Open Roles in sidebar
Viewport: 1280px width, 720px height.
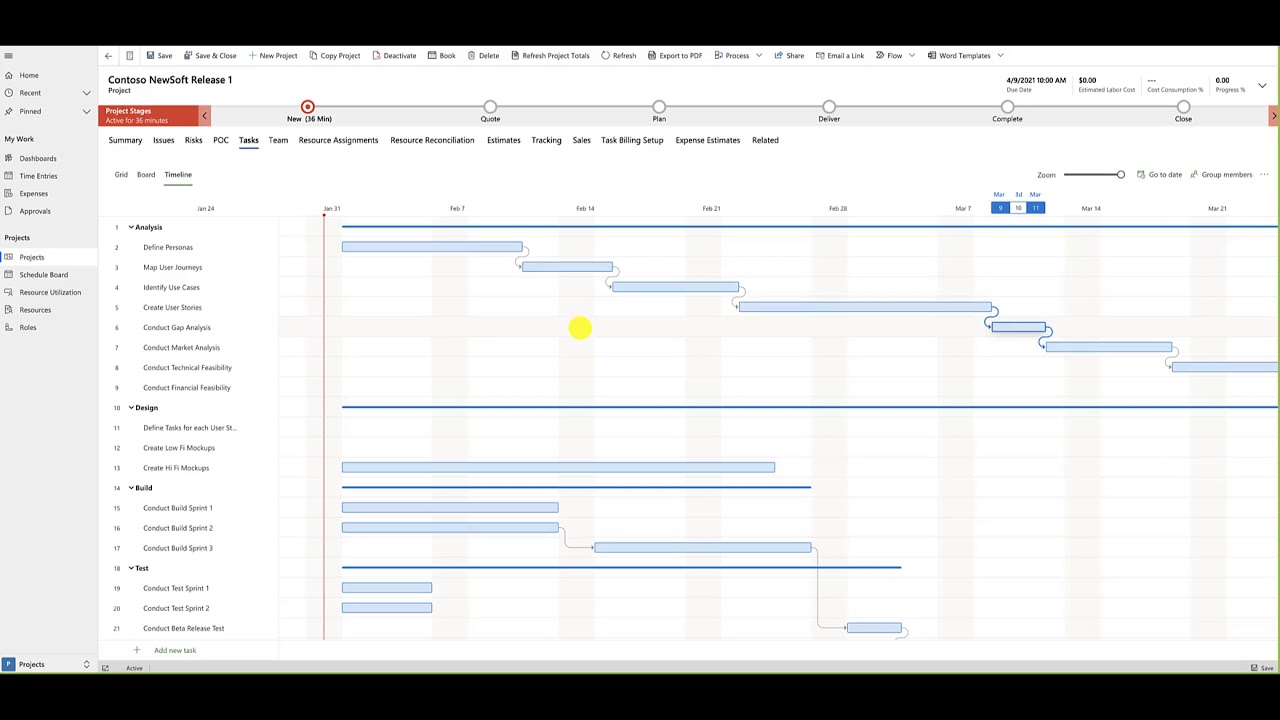pyautogui.click(x=28, y=327)
